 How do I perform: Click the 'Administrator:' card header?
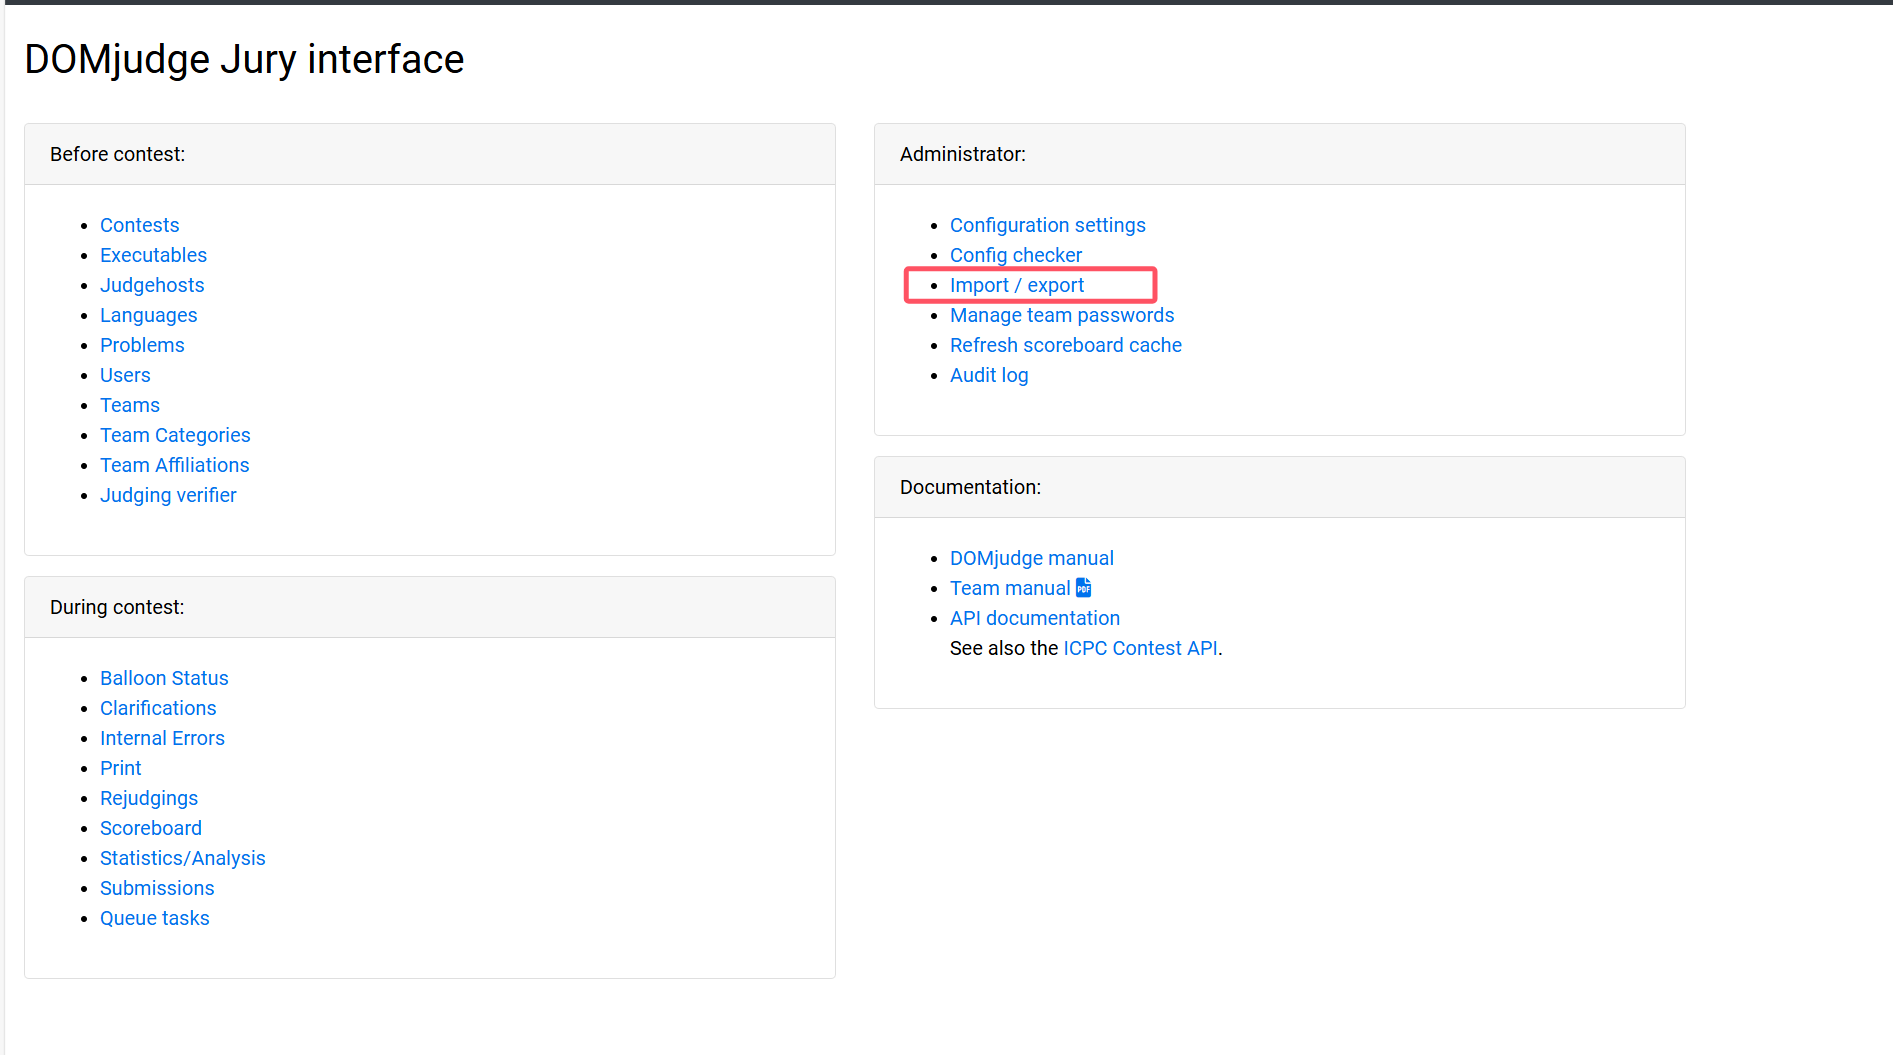click(x=1280, y=154)
